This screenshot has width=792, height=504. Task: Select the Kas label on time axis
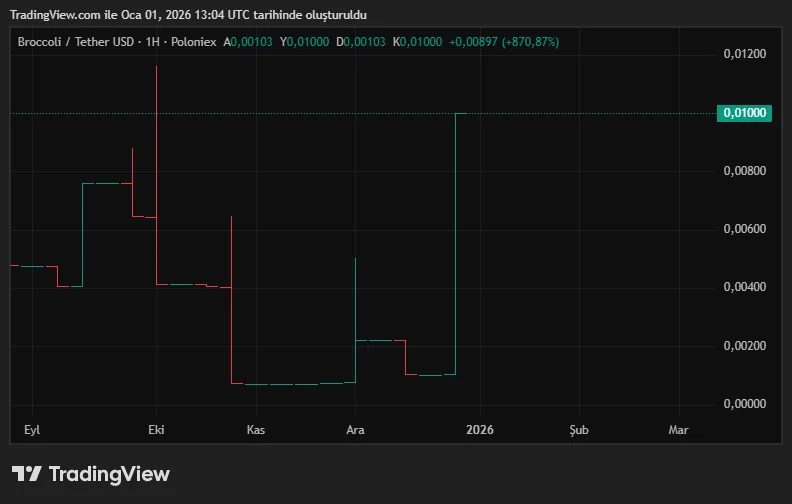coord(256,429)
